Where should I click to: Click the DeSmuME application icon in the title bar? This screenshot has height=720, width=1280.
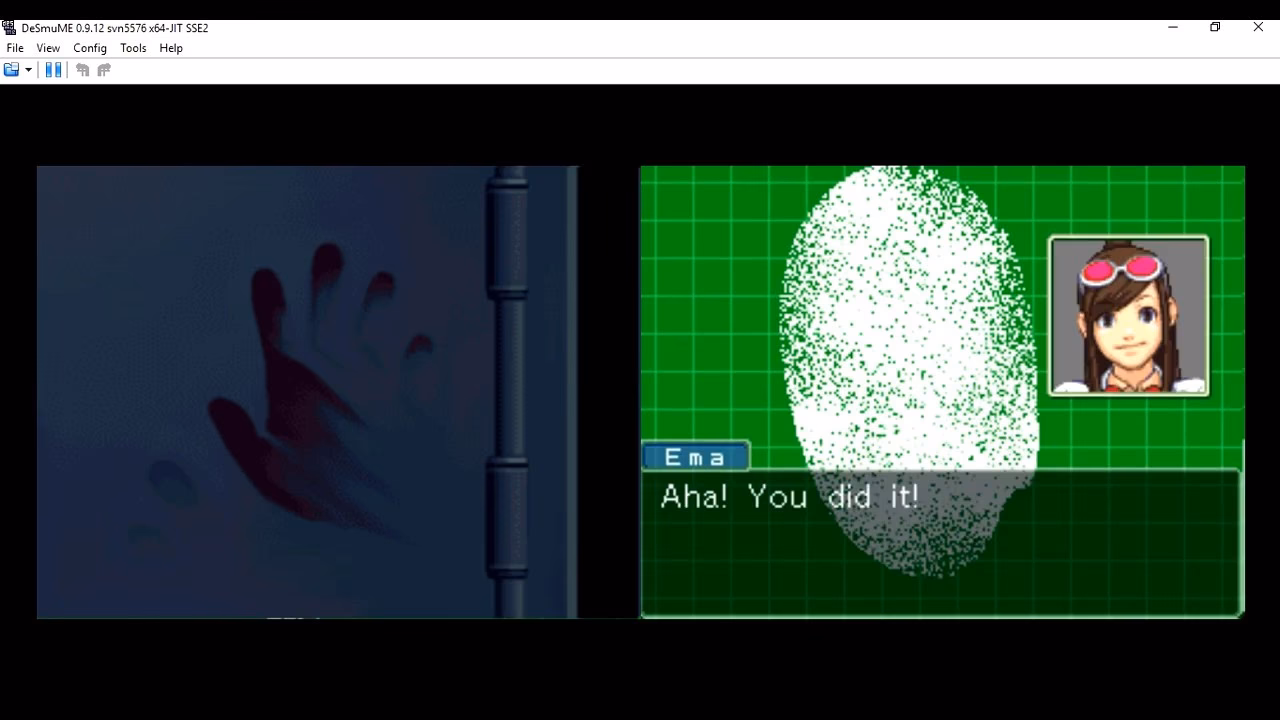[9, 28]
